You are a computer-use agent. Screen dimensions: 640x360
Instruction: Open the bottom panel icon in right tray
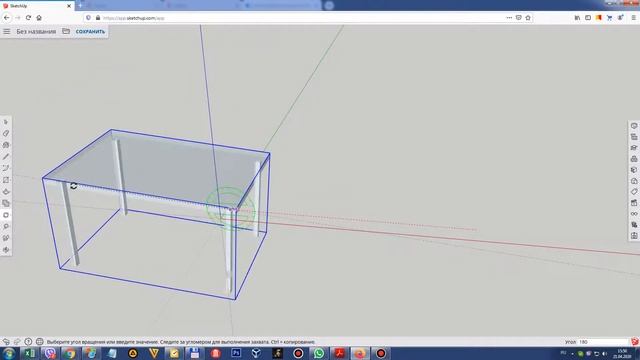(634, 236)
